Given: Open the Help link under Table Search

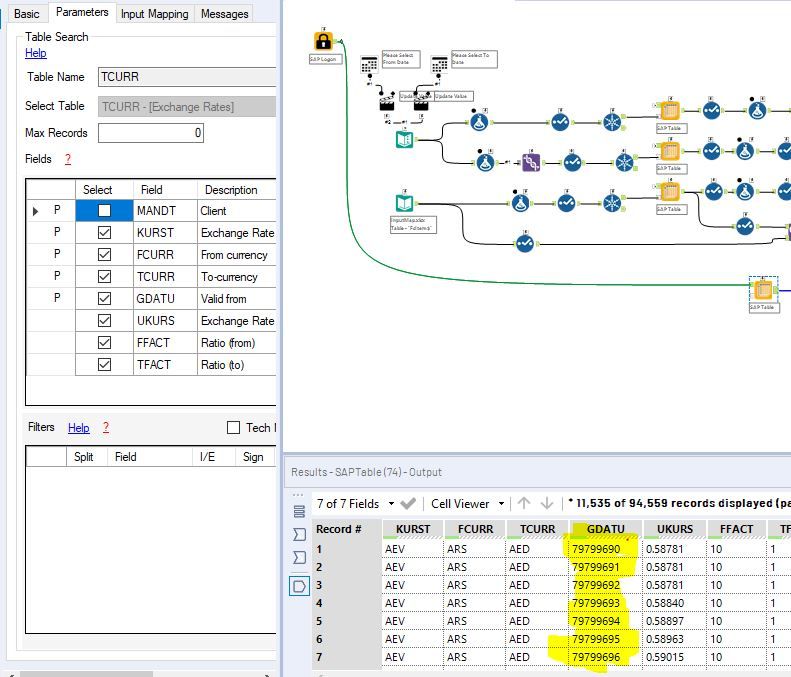Looking at the screenshot, I should (35, 53).
